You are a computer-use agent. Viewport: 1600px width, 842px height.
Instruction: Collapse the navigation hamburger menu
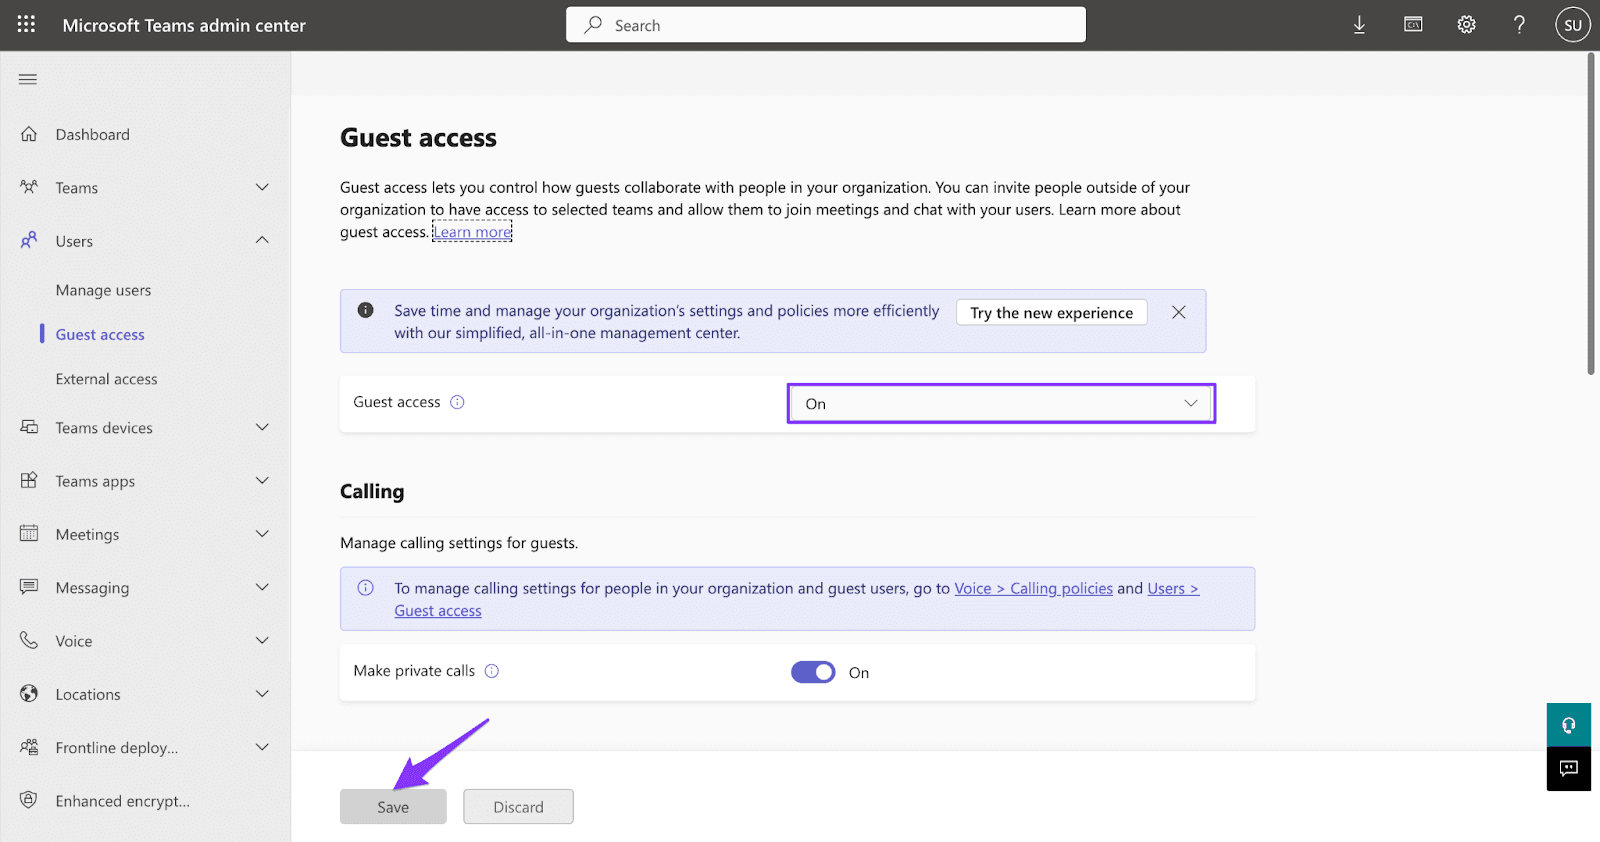pyautogui.click(x=28, y=79)
